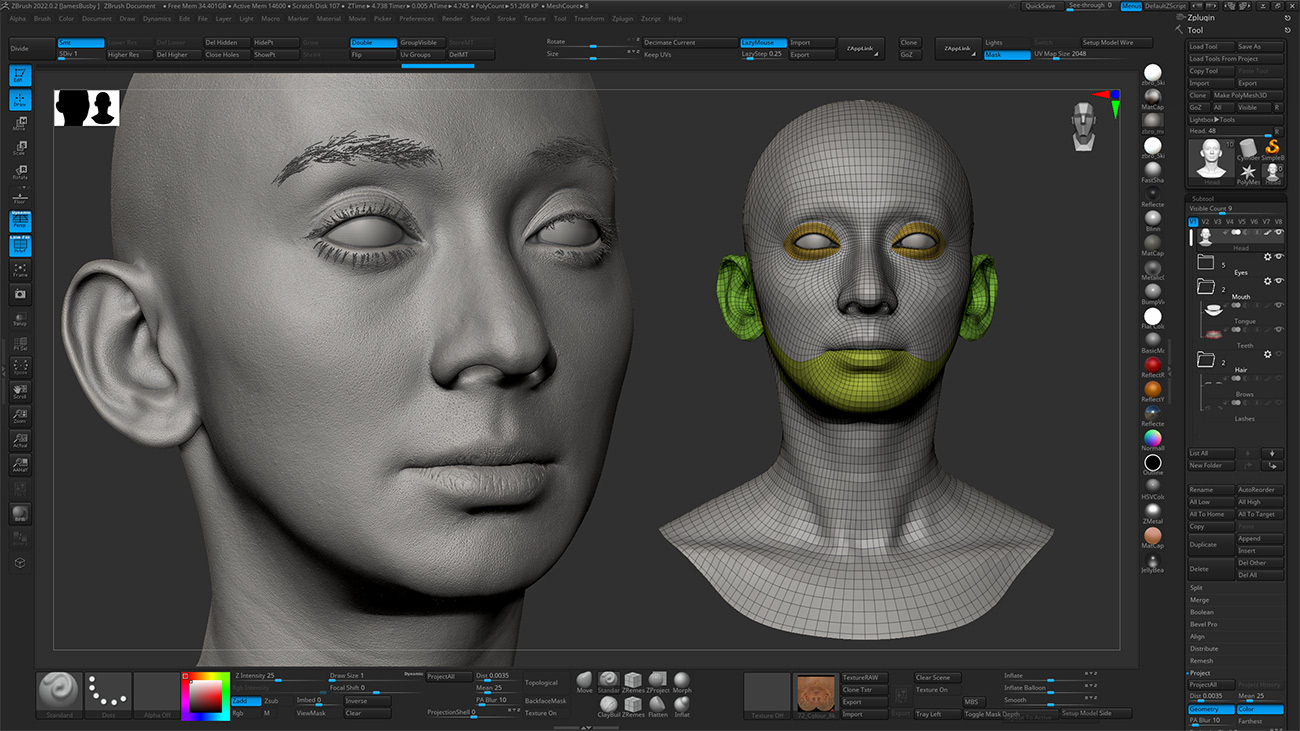The width and height of the screenshot is (1300, 731).
Task: Hide the Mouth subtool with its eye toggle
Action: 1280,282
